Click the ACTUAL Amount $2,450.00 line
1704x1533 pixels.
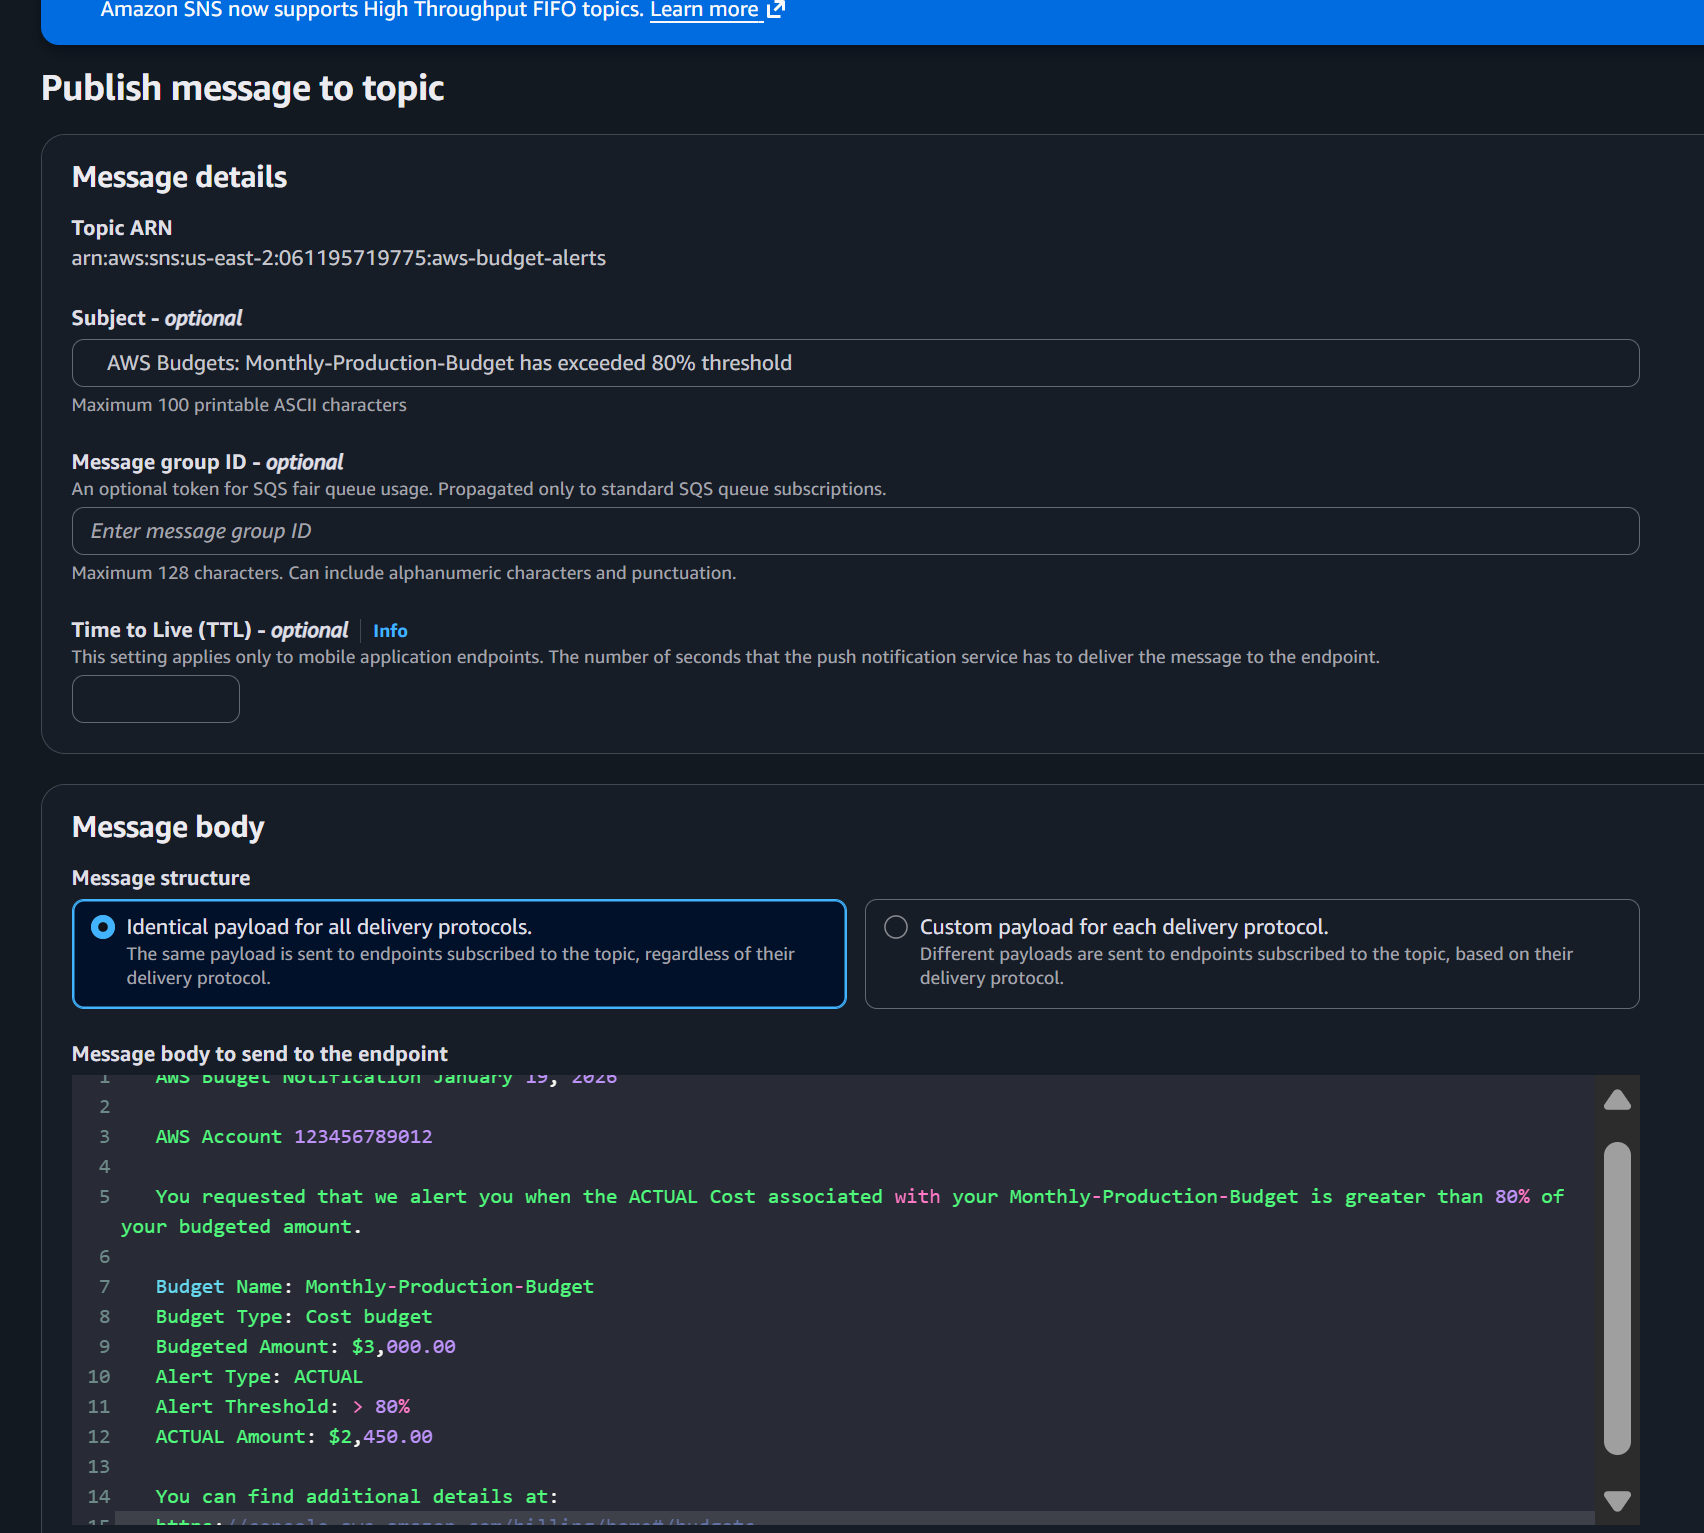point(294,1437)
